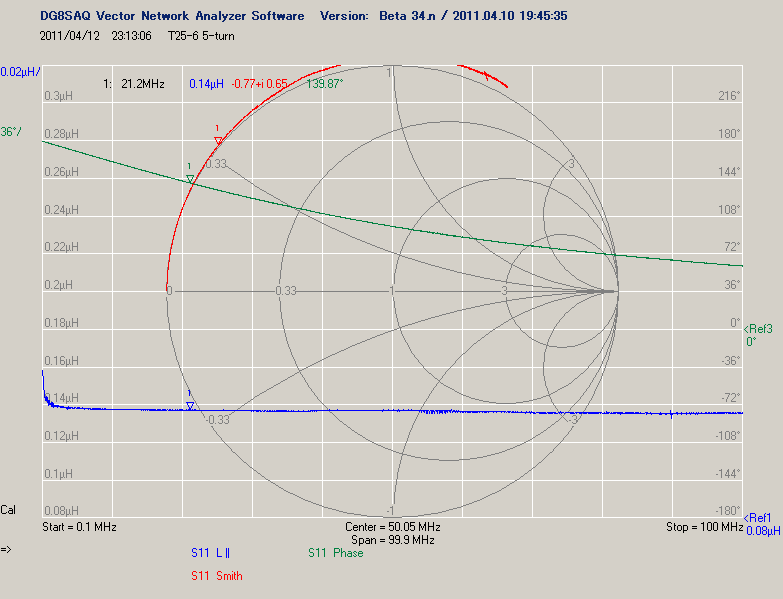This screenshot has height=599, width=783.
Task: Click the 36°/ phase scale label
Action: coord(11,132)
